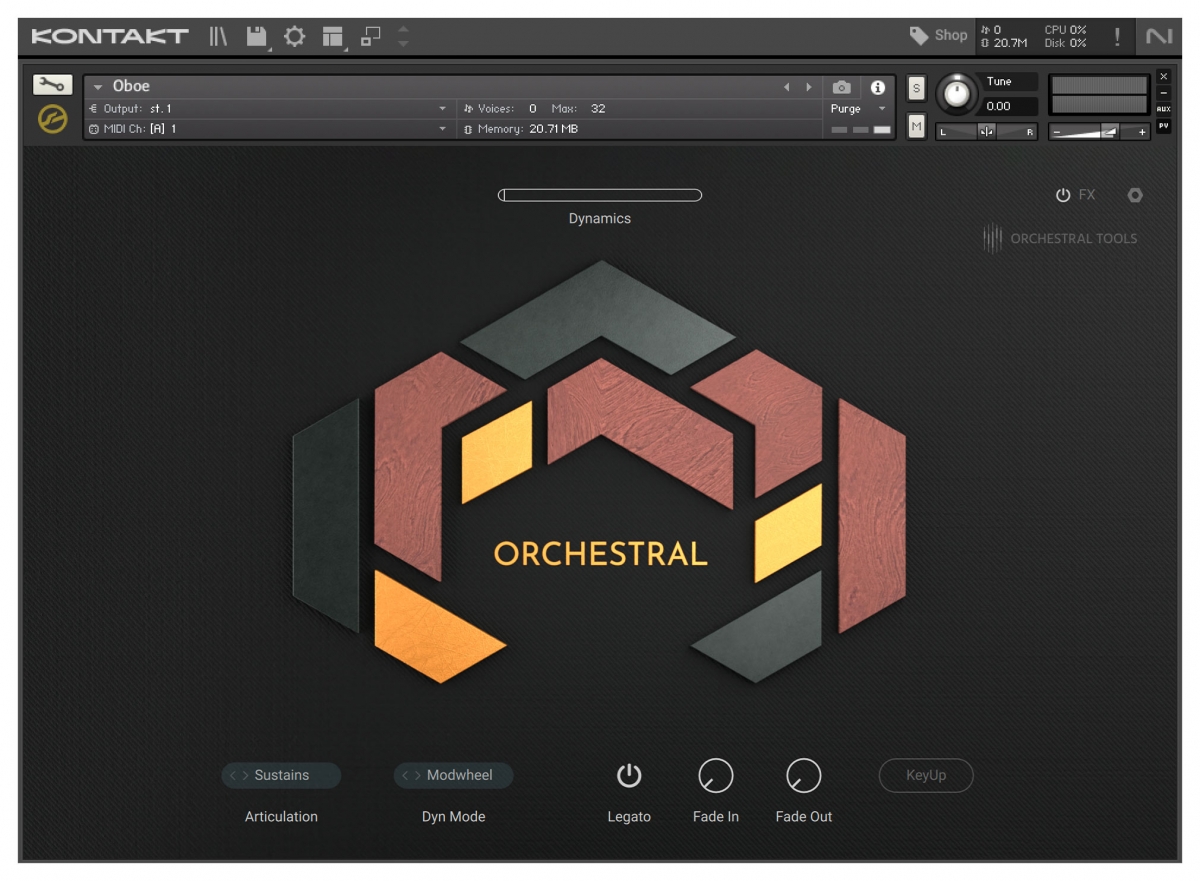Image resolution: width=1200 pixels, height=881 pixels.
Task: Click the pan L/R slider
Action: click(x=986, y=131)
